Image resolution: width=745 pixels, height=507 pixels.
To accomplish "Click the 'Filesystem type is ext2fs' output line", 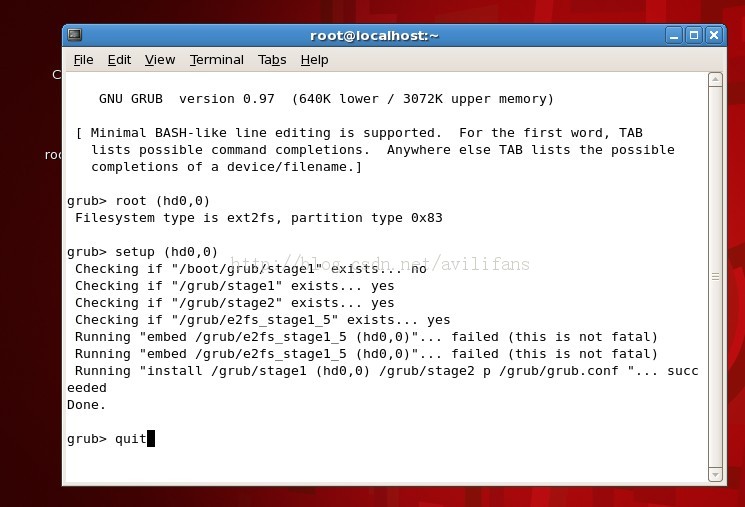I will pos(258,218).
